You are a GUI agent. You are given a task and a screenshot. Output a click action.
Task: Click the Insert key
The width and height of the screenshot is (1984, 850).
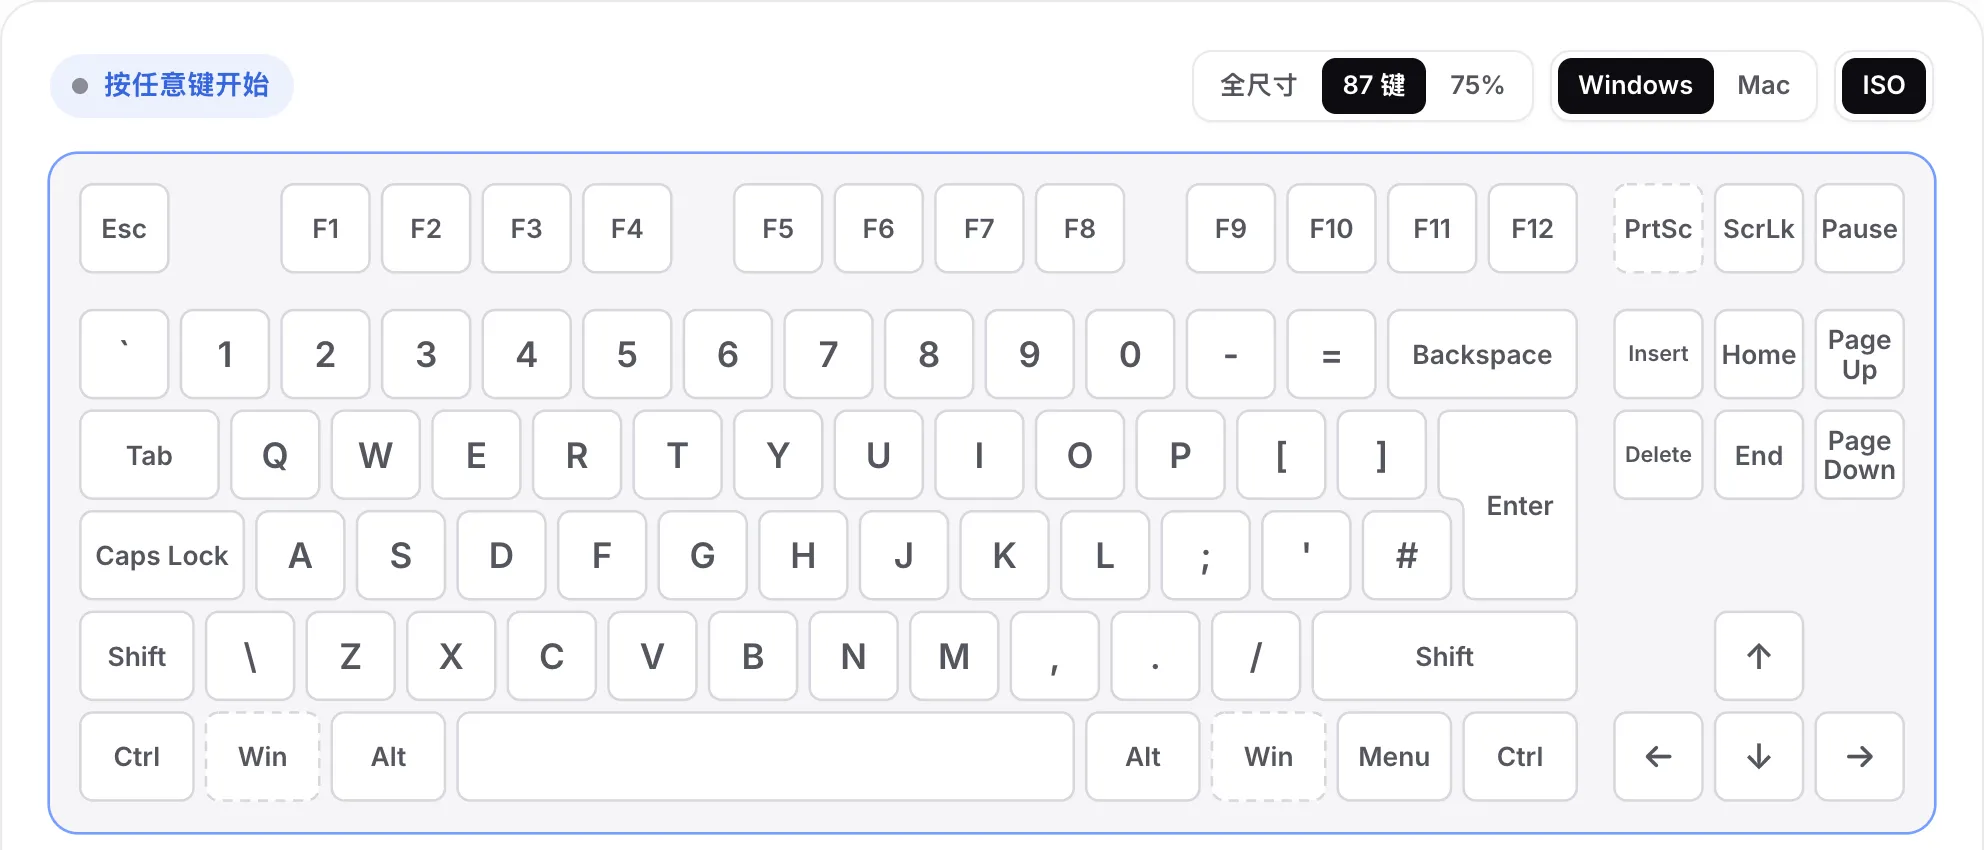coord(1658,354)
